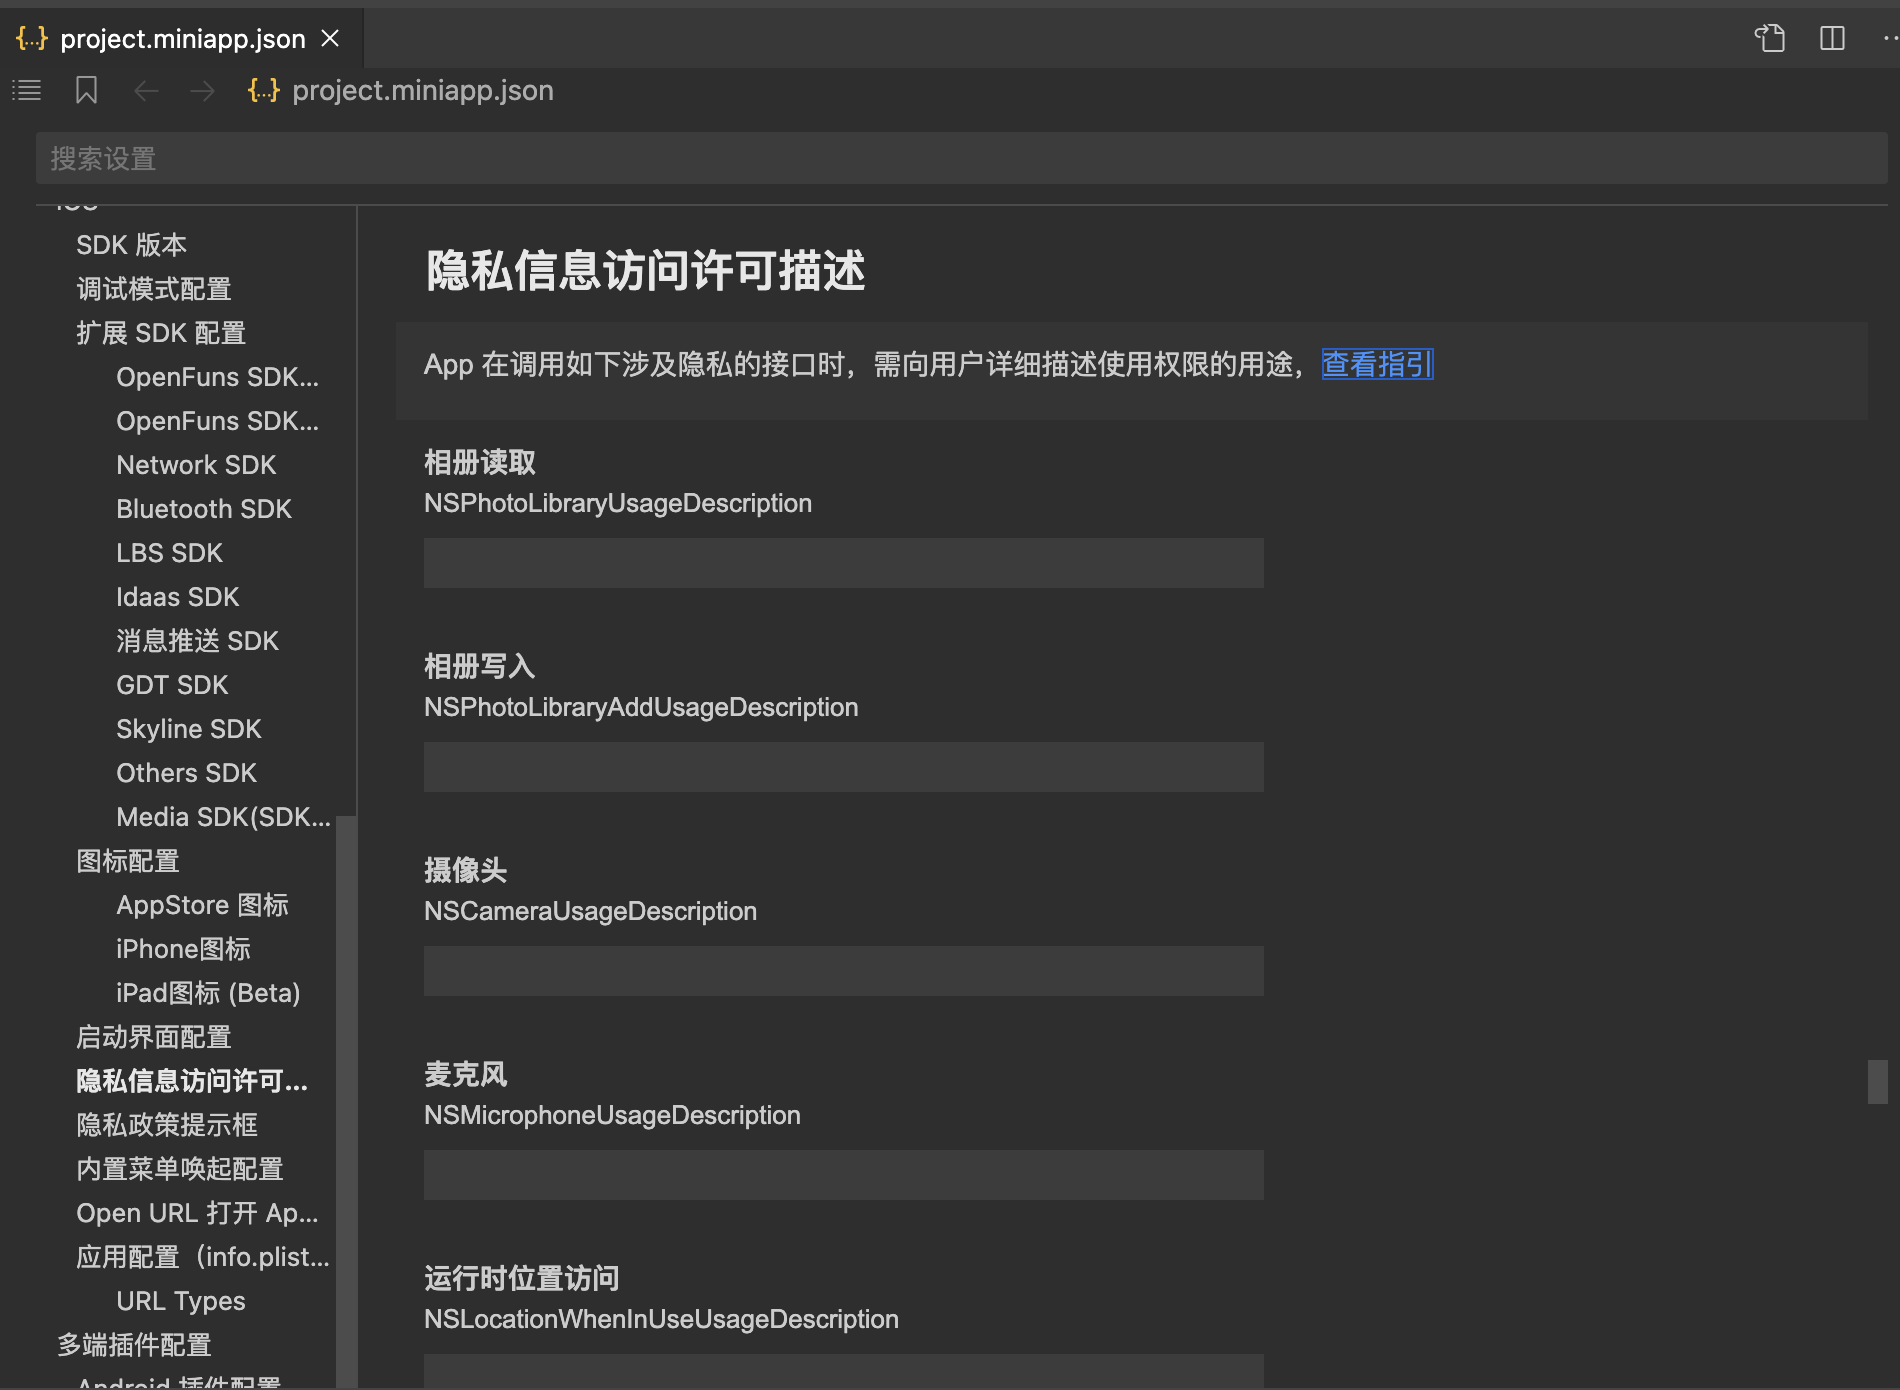Open the 查看指引 link
The width and height of the screenshot is (1900, 1390).
1377,364
